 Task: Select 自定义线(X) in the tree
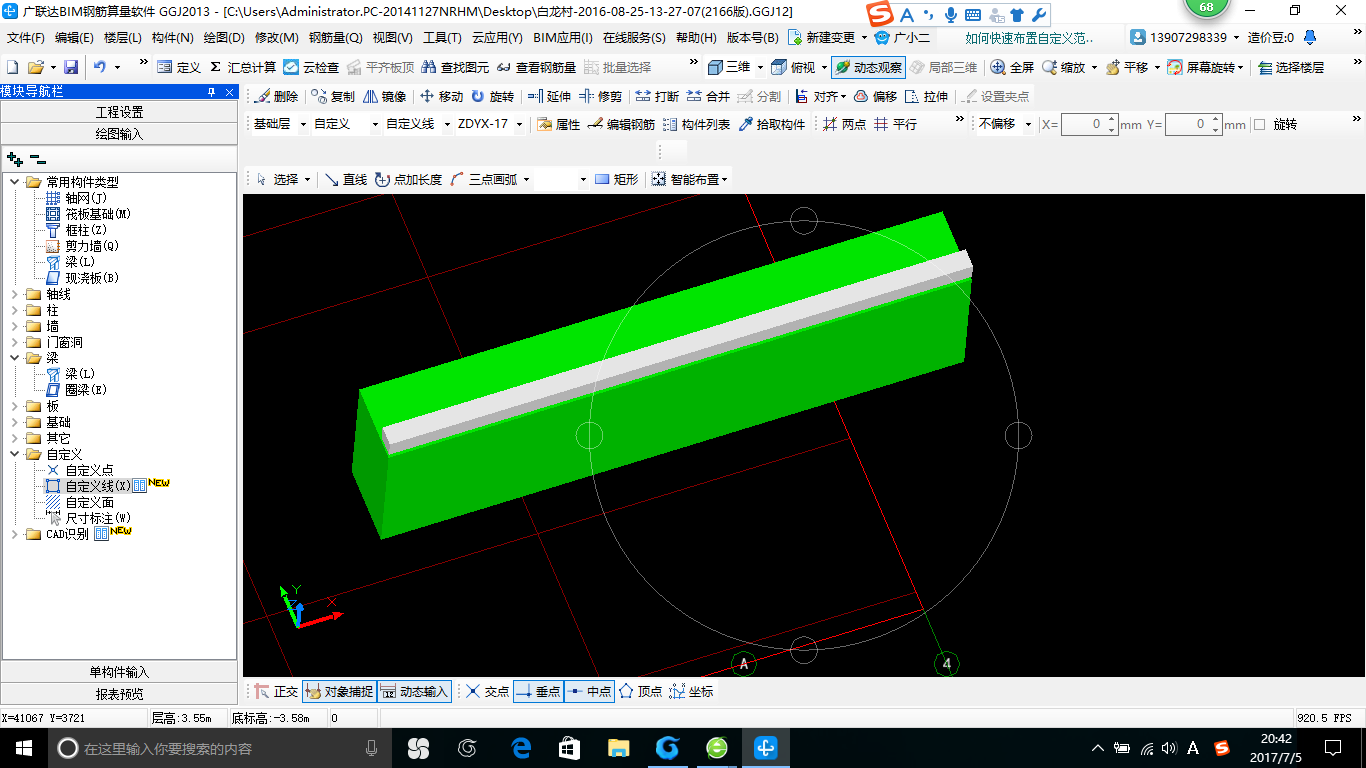coord(97,486)
